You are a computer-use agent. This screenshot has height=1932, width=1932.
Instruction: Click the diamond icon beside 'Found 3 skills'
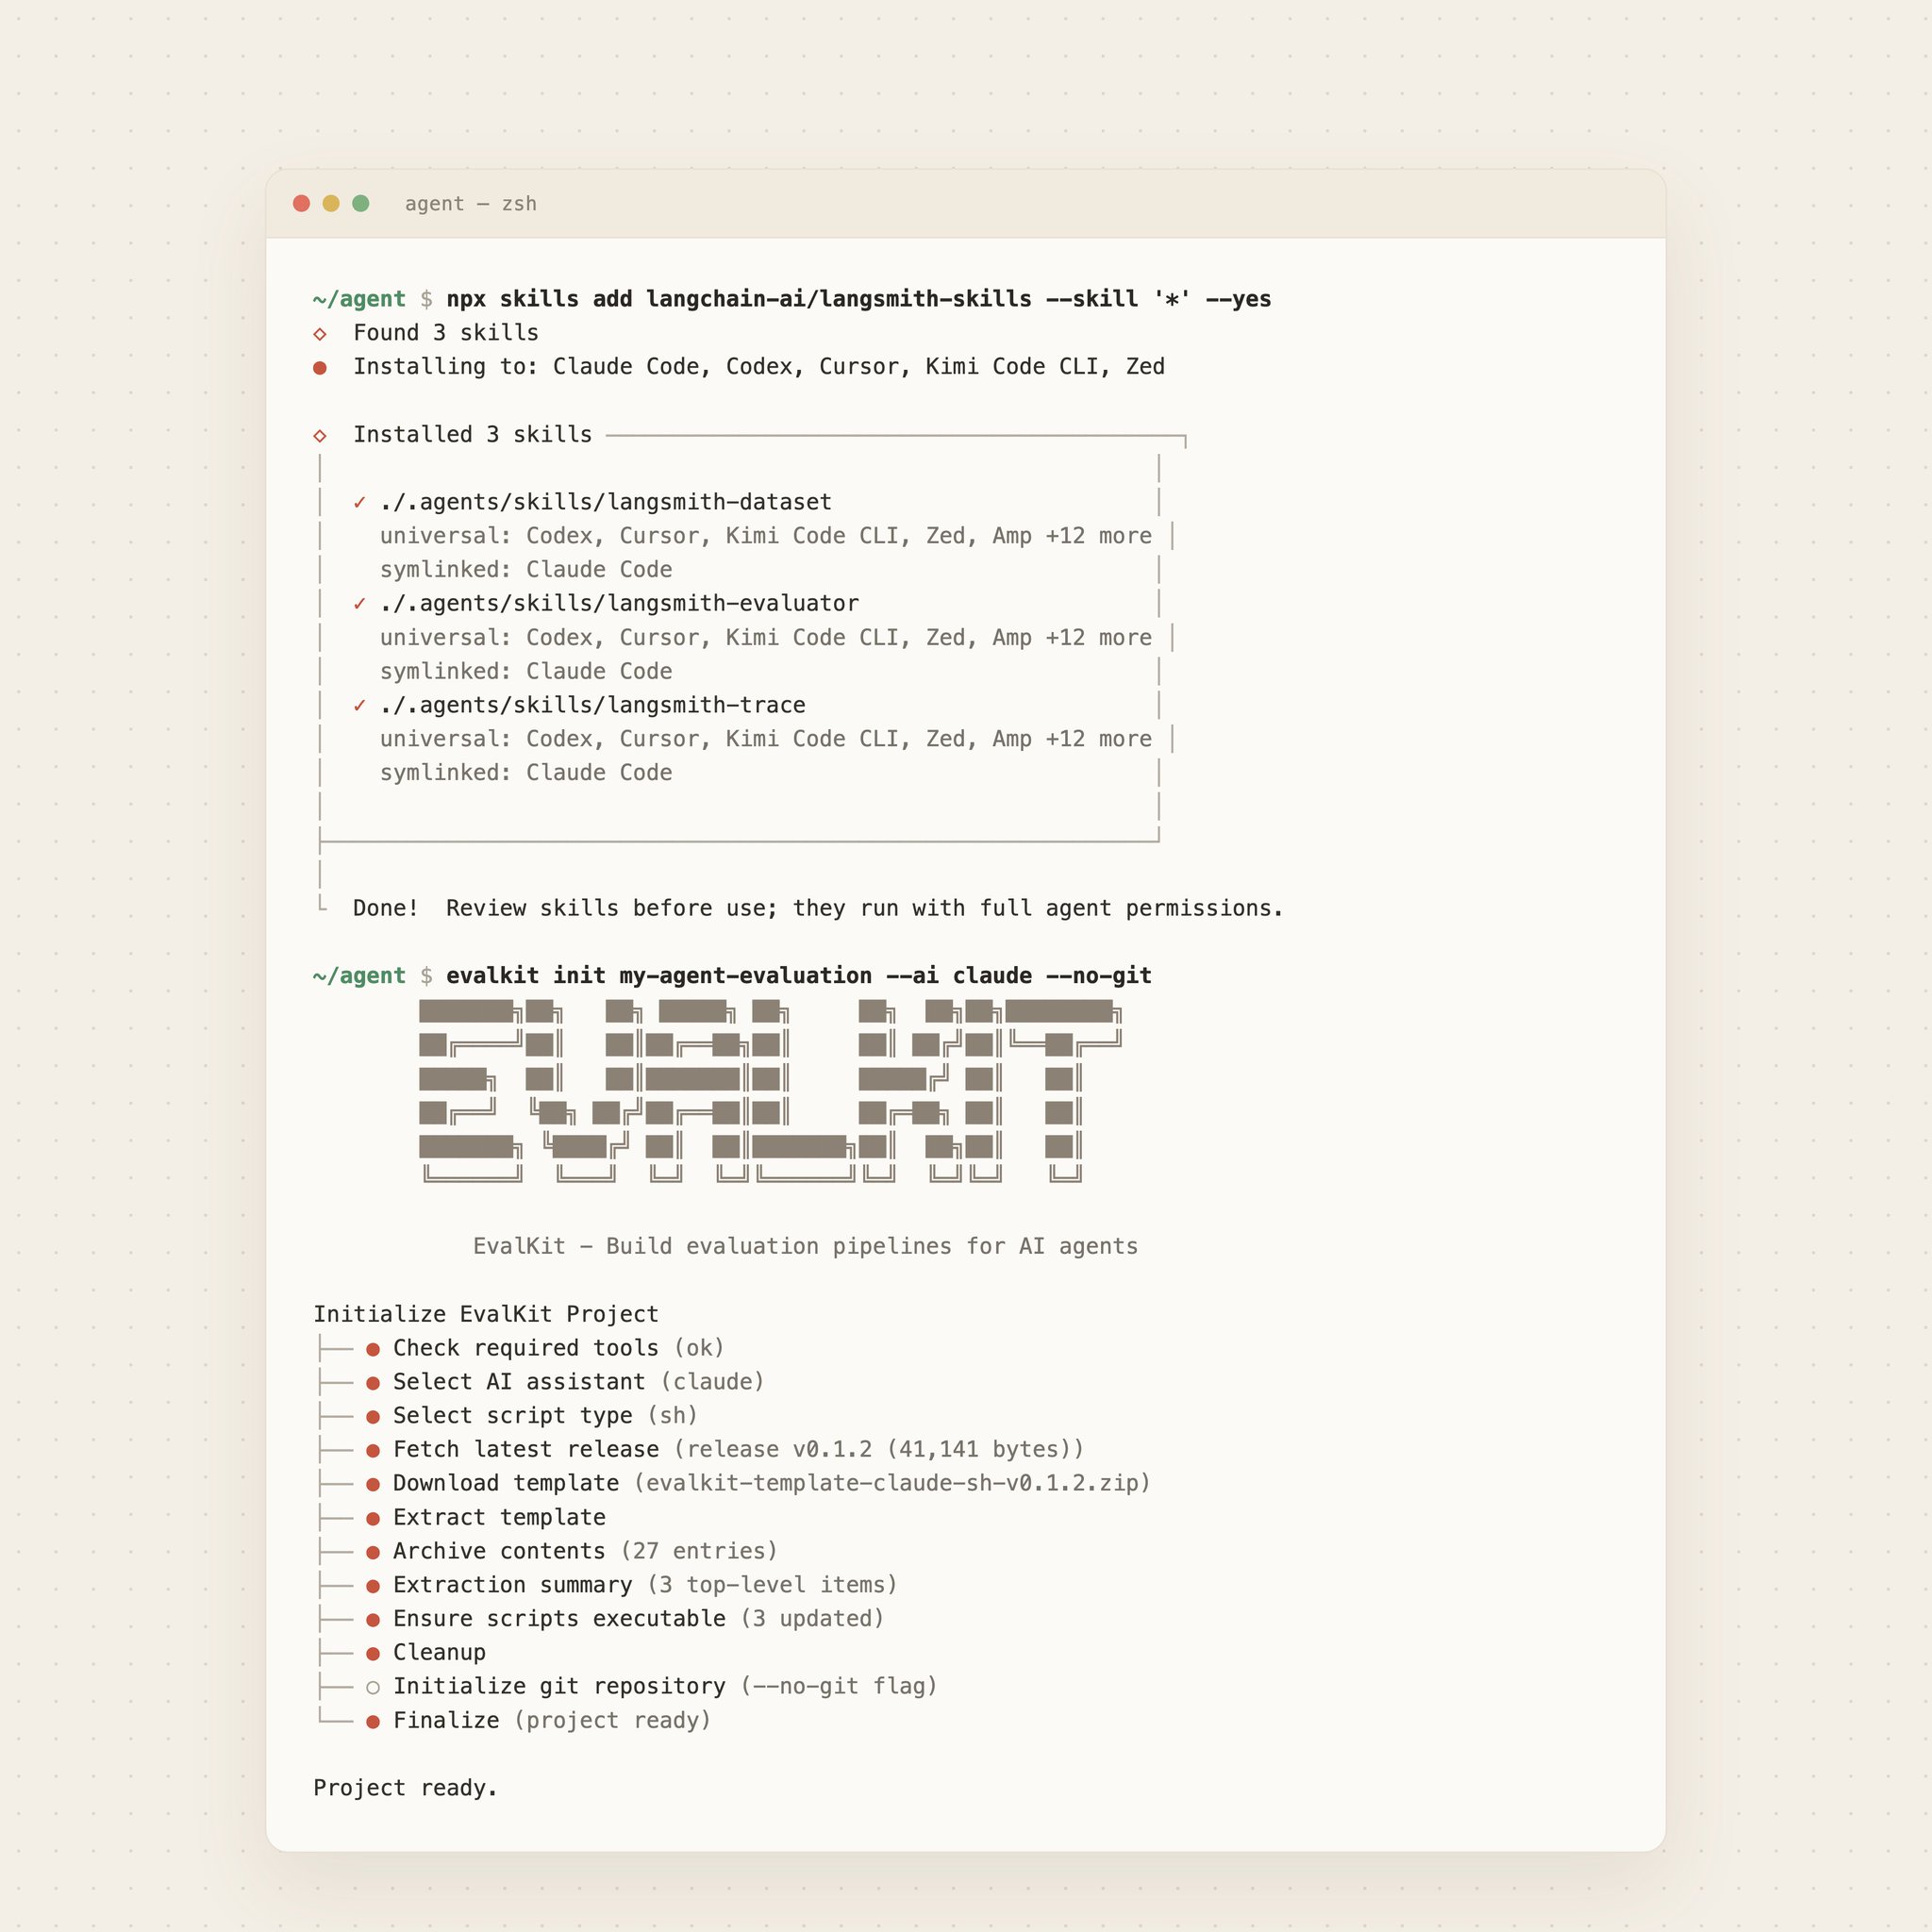click(x=320, y=334)
